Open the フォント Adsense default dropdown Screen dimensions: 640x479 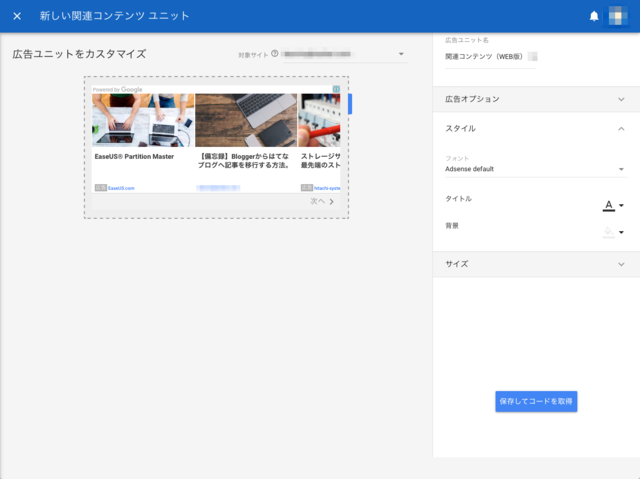point(536,169)
